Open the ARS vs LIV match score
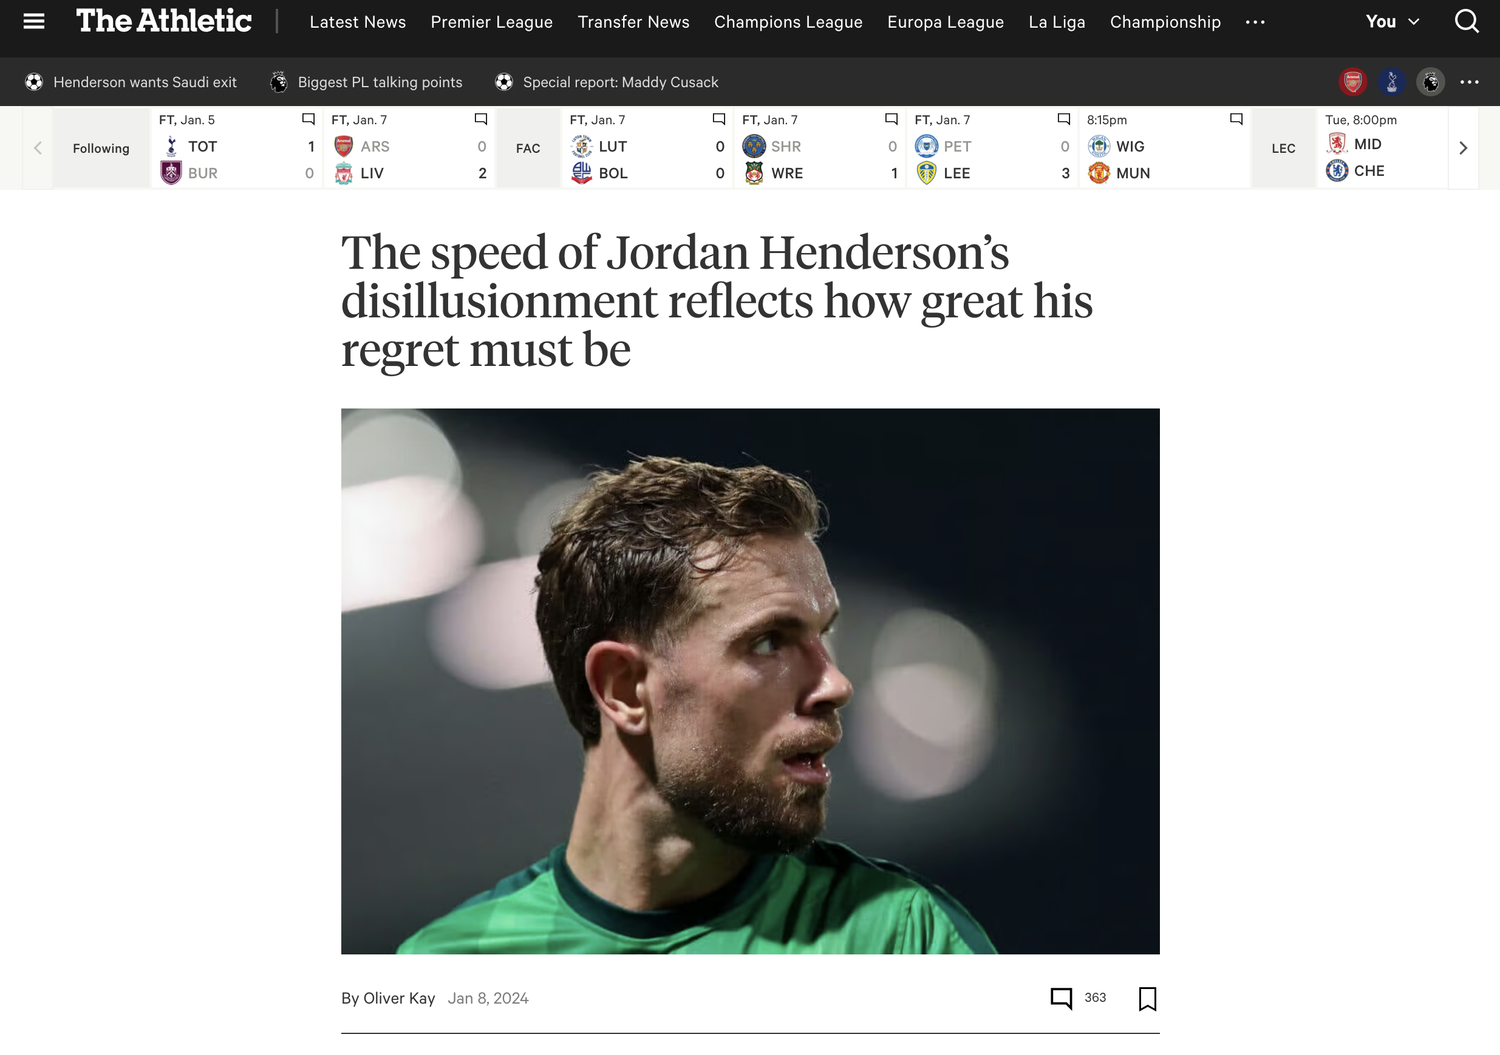The image size is (1500, 1055). tap(410, 148)
